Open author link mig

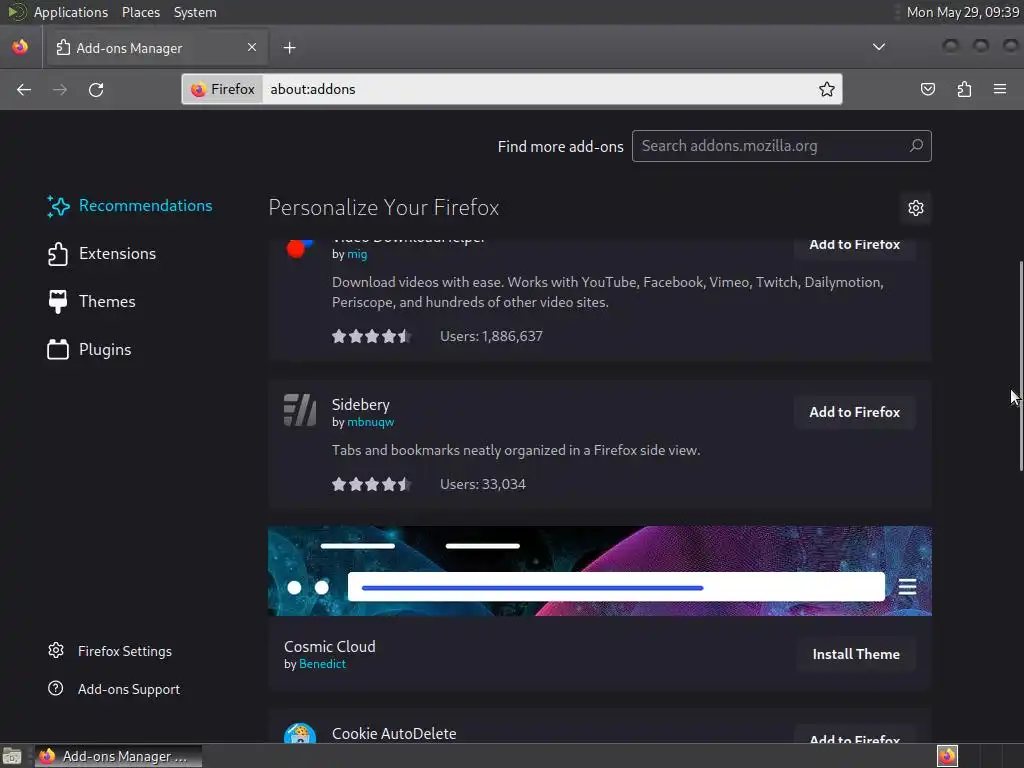pos(357,254)
